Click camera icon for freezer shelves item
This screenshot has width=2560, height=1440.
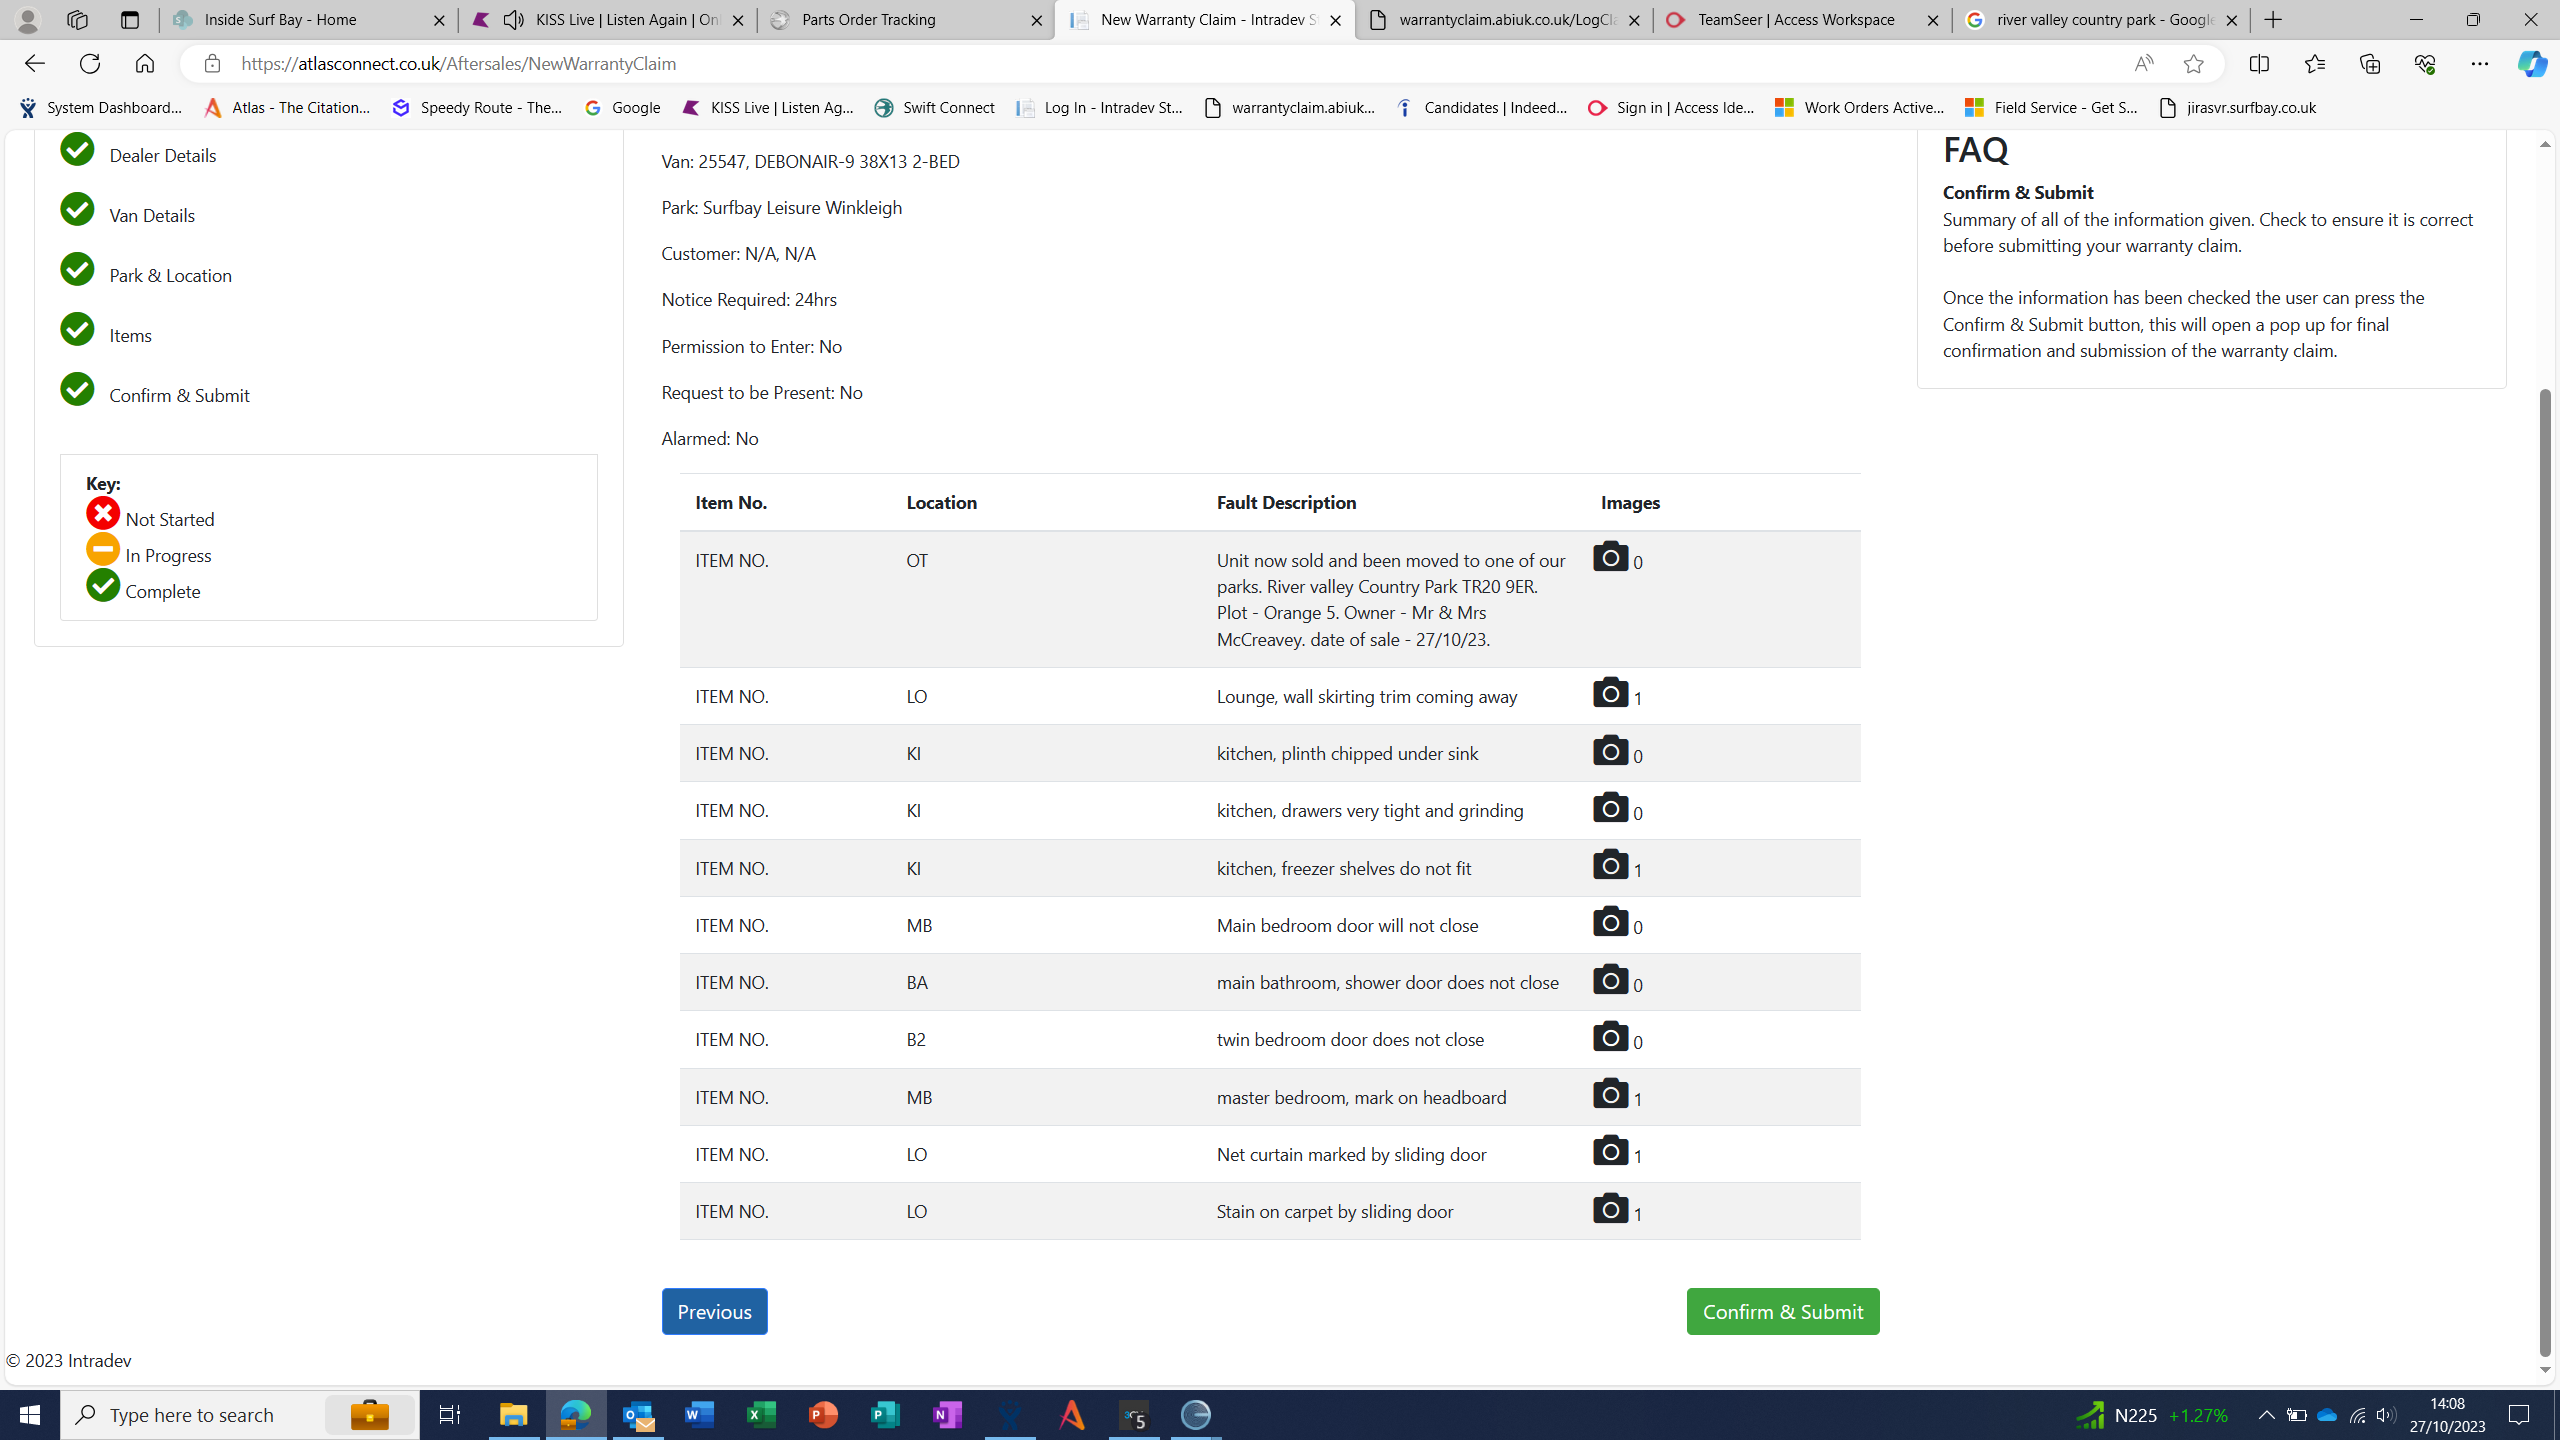tap(1610, 864)
